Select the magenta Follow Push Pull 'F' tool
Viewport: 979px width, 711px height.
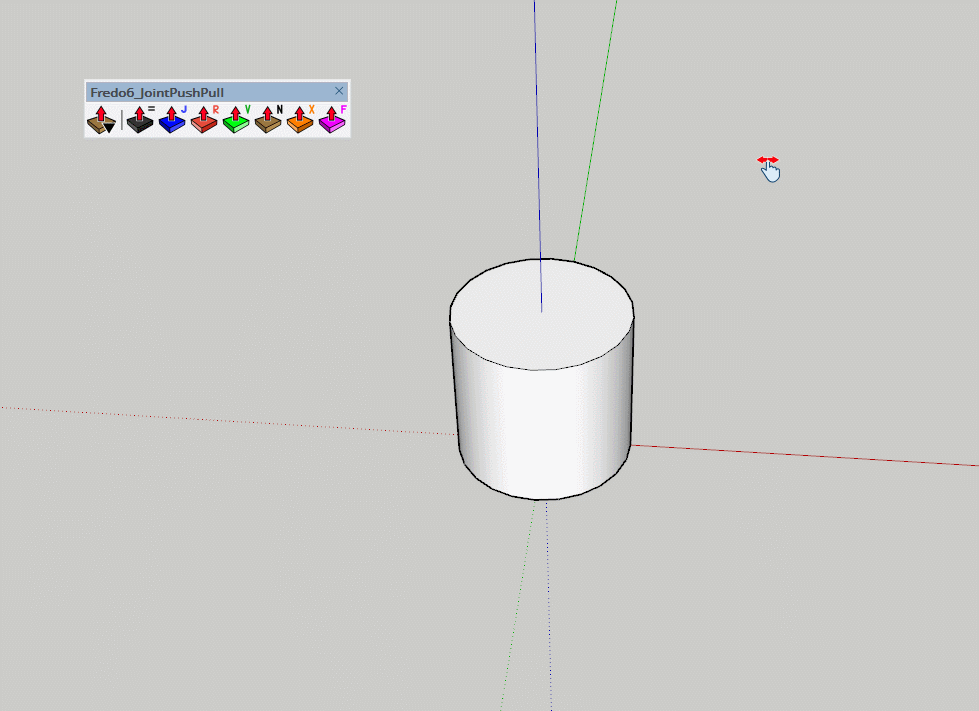click(332, 119)
